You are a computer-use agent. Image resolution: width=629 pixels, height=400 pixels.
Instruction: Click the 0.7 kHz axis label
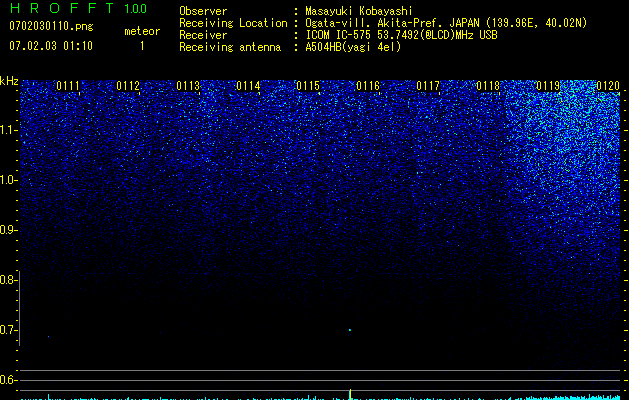point(8,330)
